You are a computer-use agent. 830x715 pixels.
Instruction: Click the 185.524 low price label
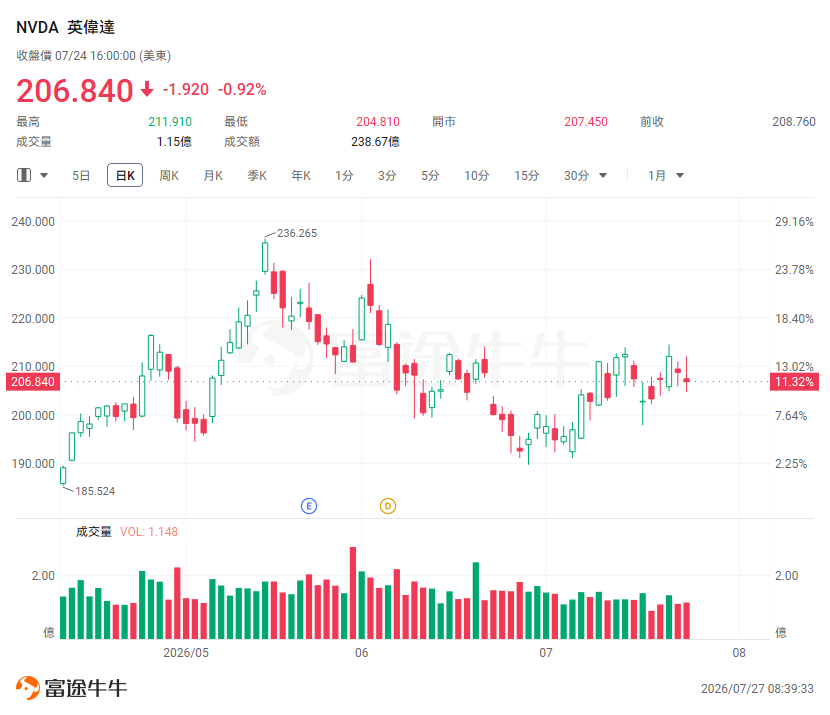click(95, 491)
